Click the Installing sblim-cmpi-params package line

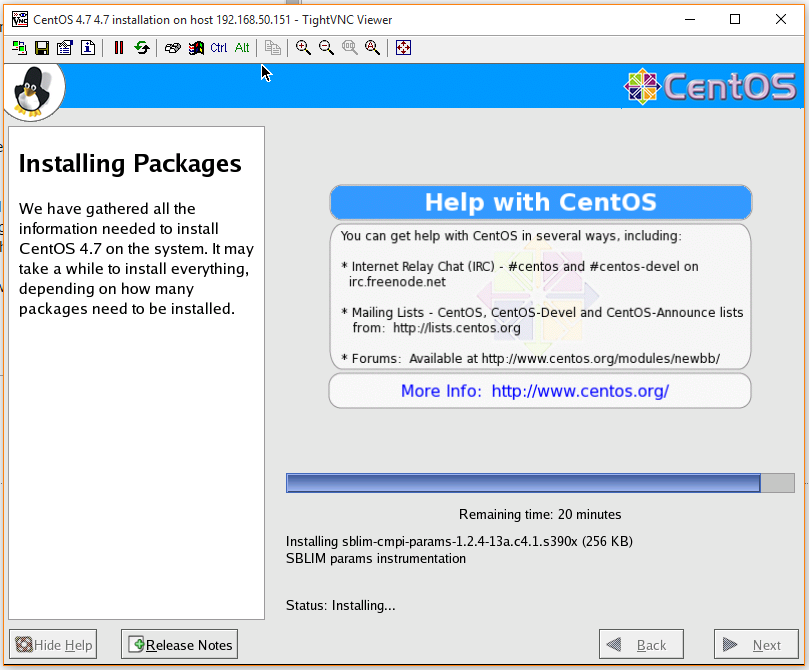[x=459, y=541]
